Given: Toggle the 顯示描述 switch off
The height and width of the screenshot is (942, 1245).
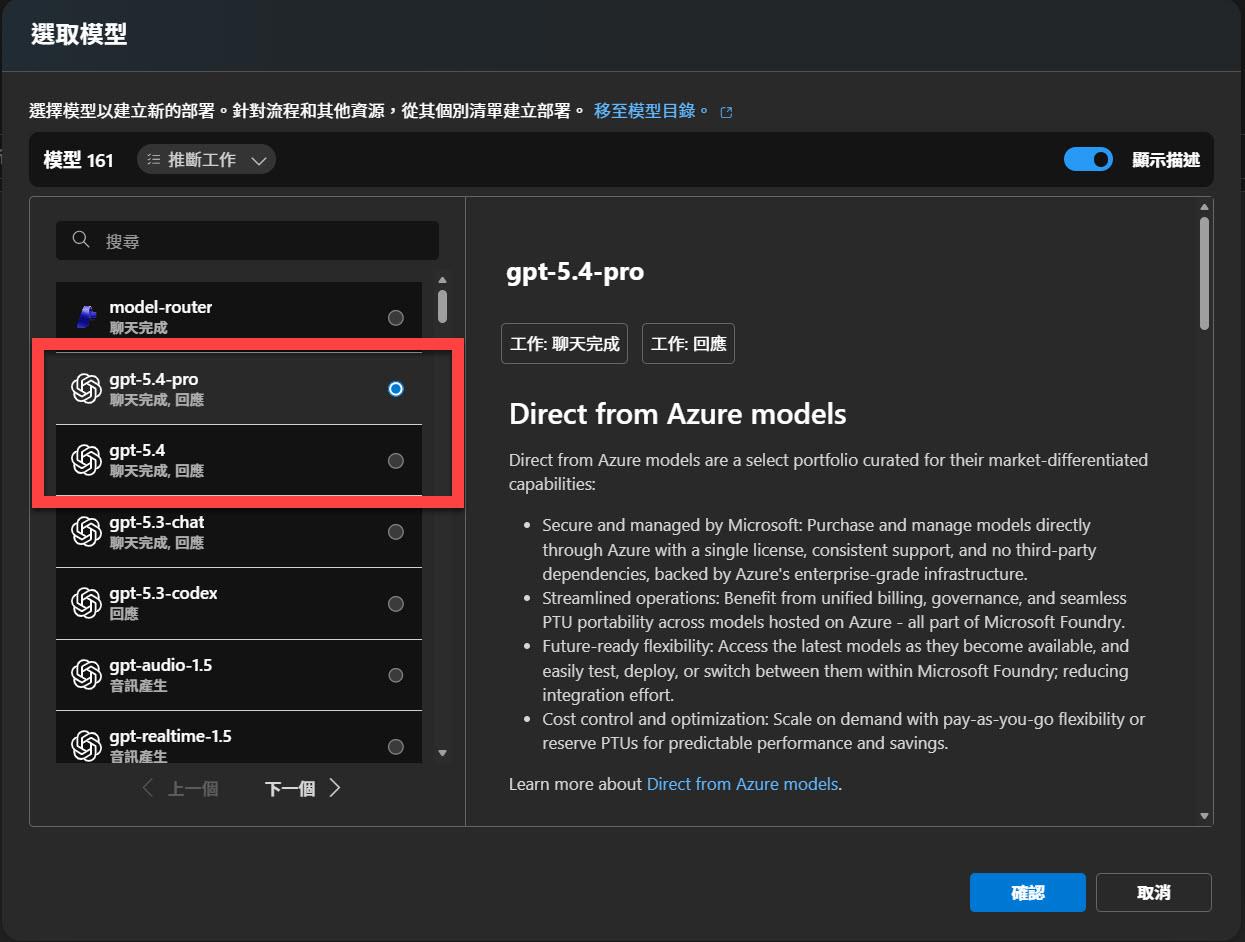Looking at the screenshot, I should coord(1088,160).
